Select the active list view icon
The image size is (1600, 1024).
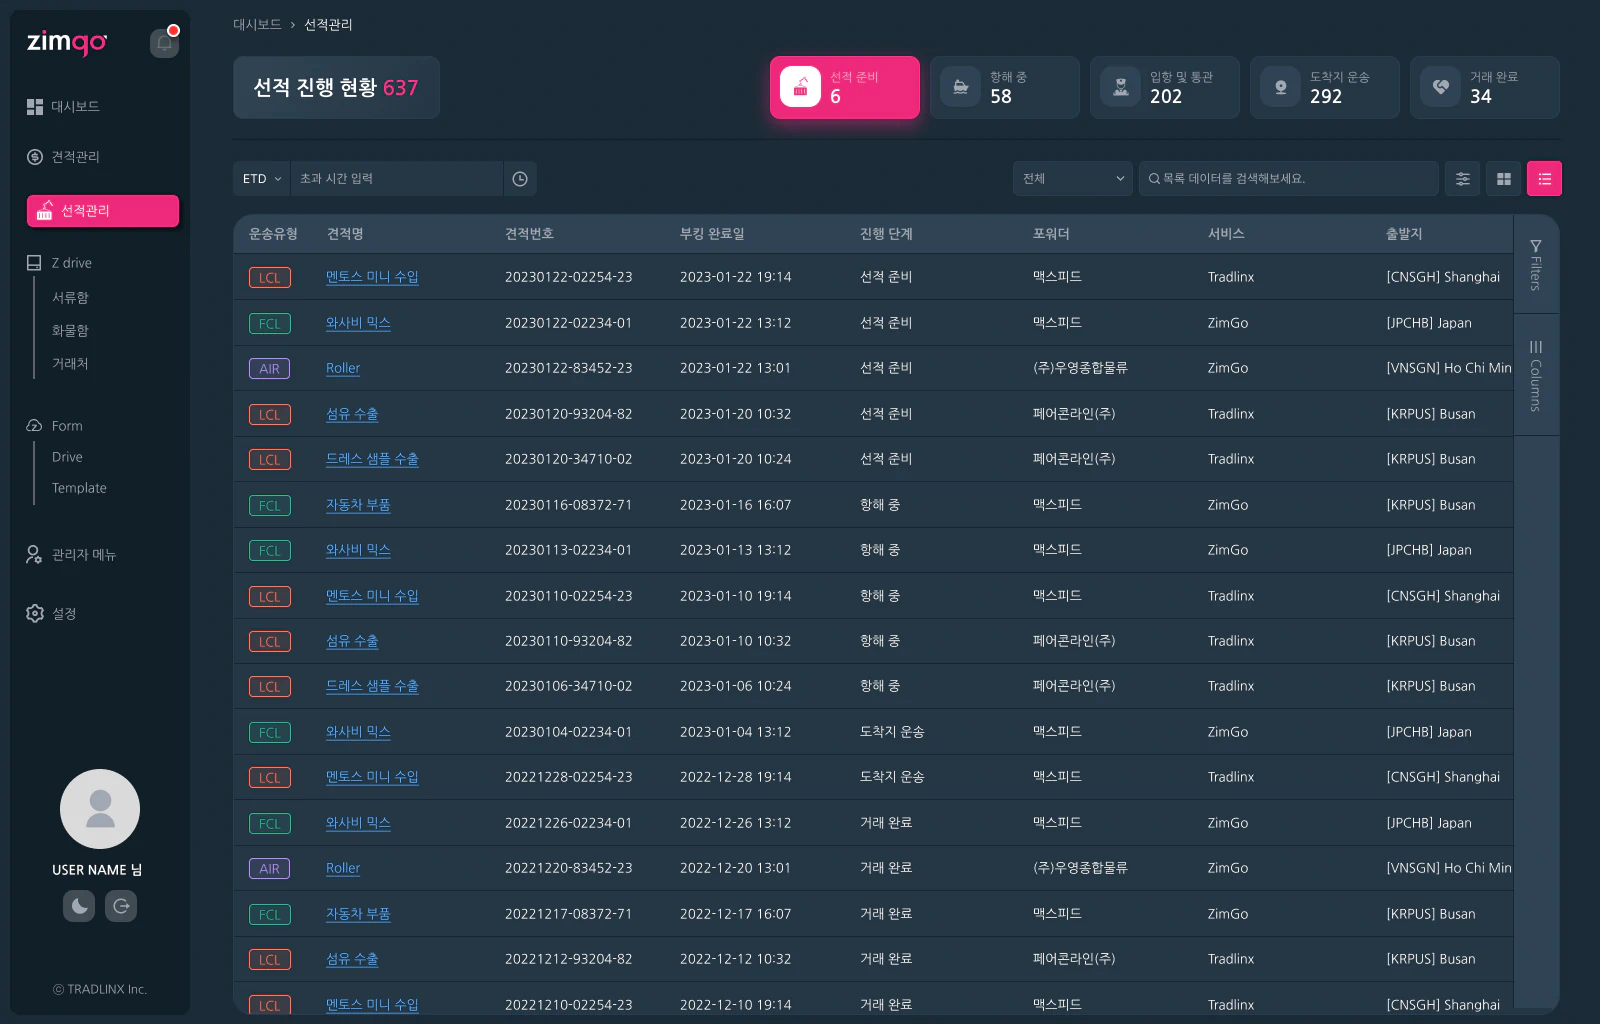coord(1544,178)
